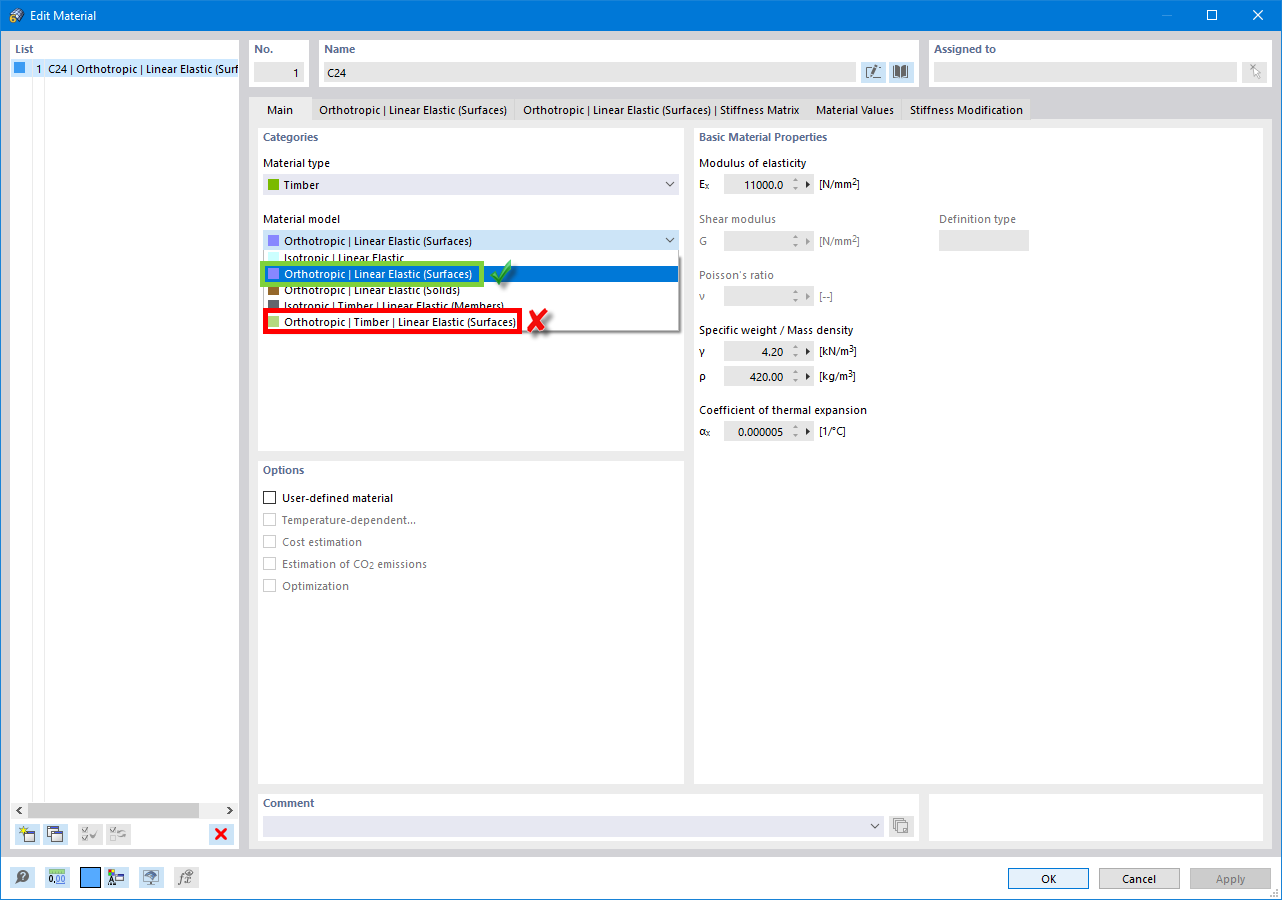Click the display view monitor icon
Screen dimensions: 1282x900
[151, 878]
